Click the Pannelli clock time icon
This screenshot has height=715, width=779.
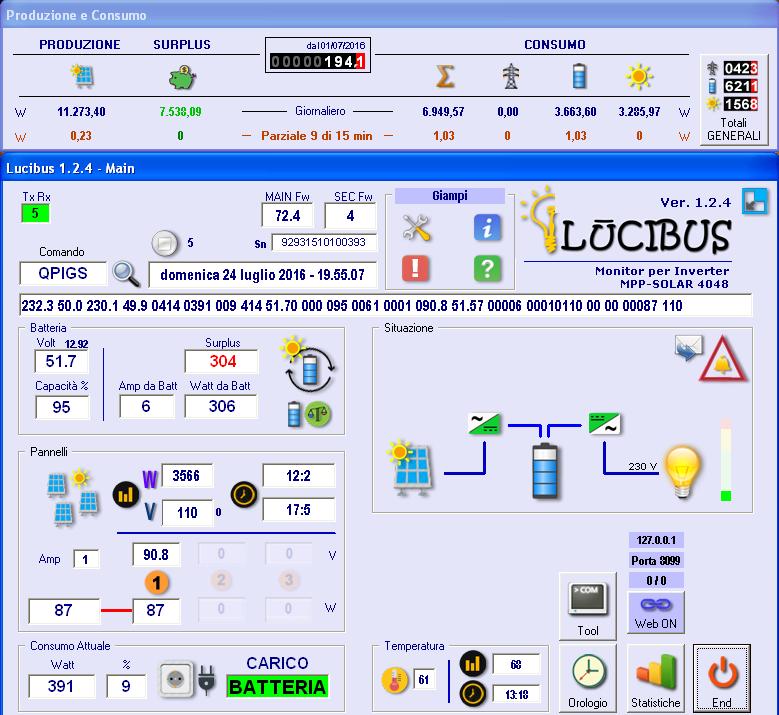[x=243, y=494]
